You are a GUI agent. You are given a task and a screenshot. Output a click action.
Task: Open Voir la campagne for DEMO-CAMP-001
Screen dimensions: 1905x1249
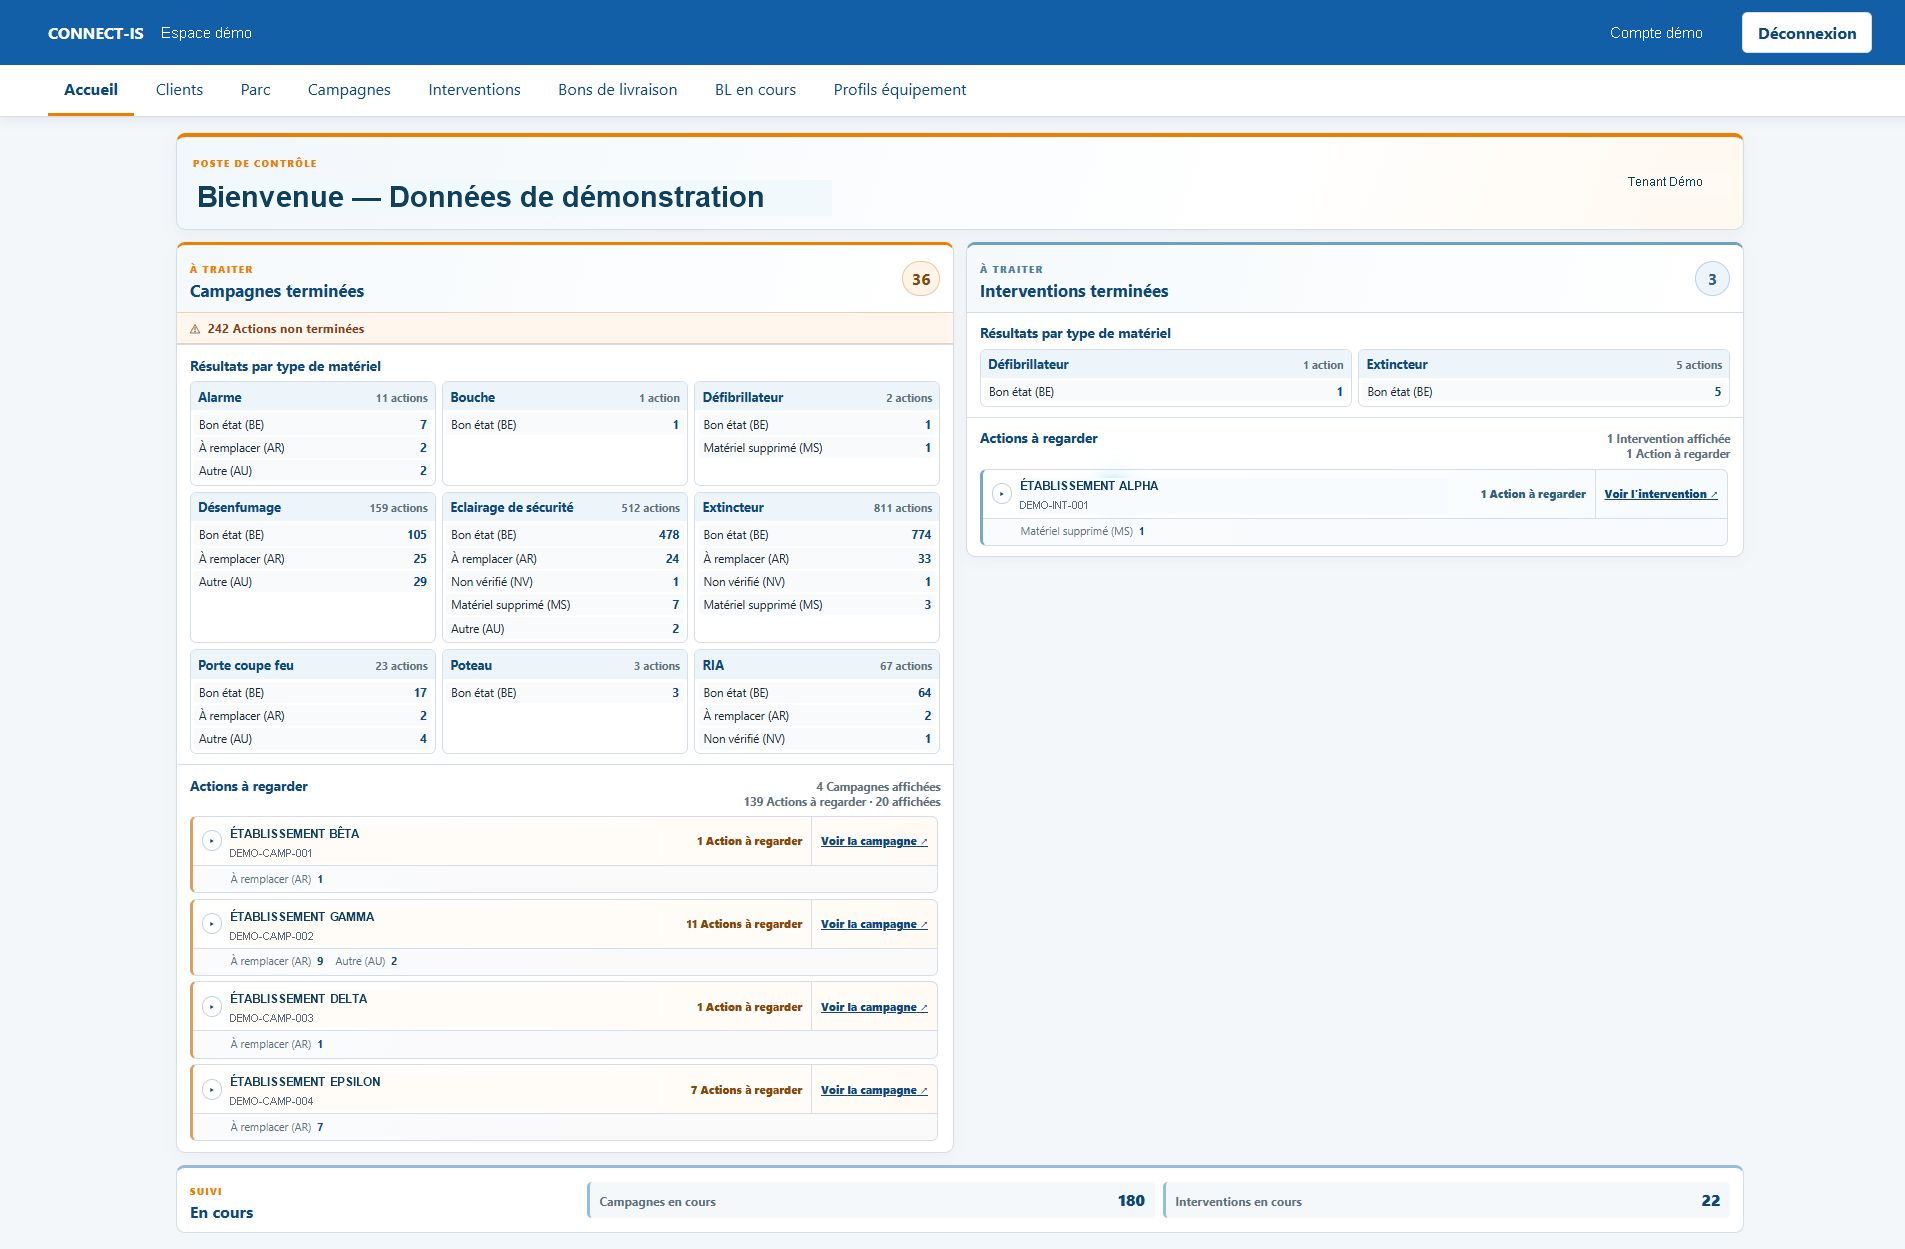[874, 841]
